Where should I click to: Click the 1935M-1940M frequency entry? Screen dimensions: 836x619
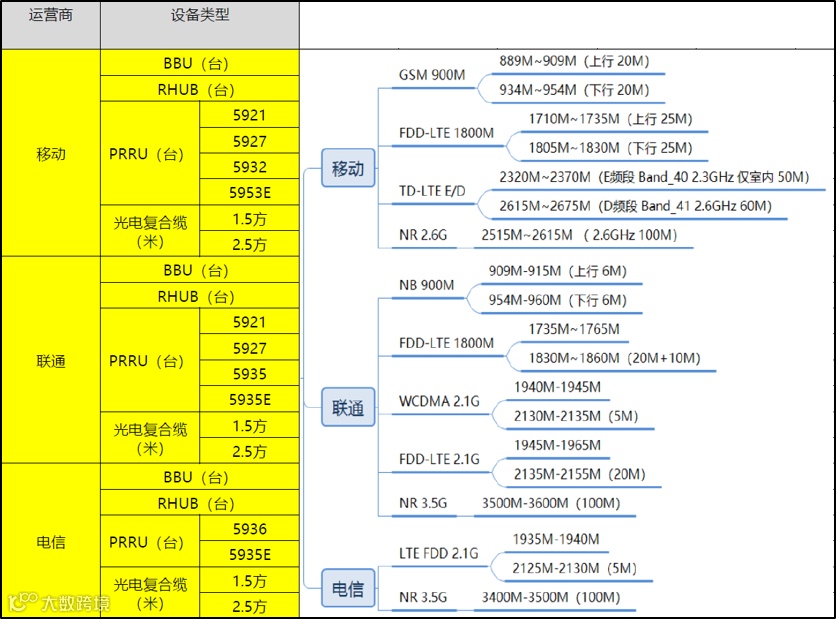[x=556, y=539]
